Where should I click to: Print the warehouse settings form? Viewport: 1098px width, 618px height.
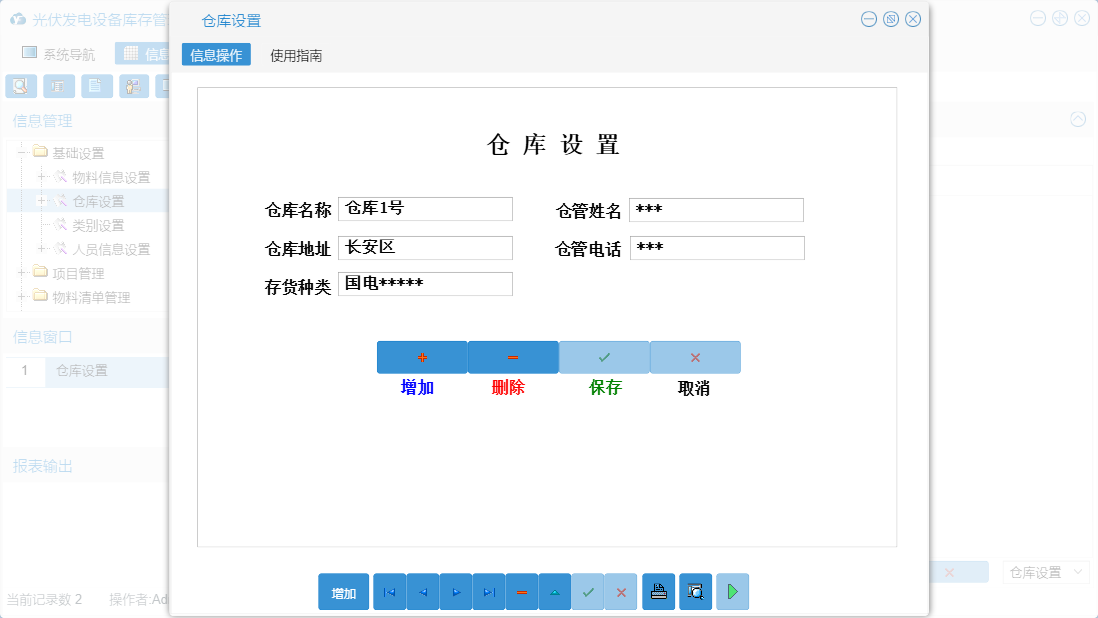tap(658, 591)
